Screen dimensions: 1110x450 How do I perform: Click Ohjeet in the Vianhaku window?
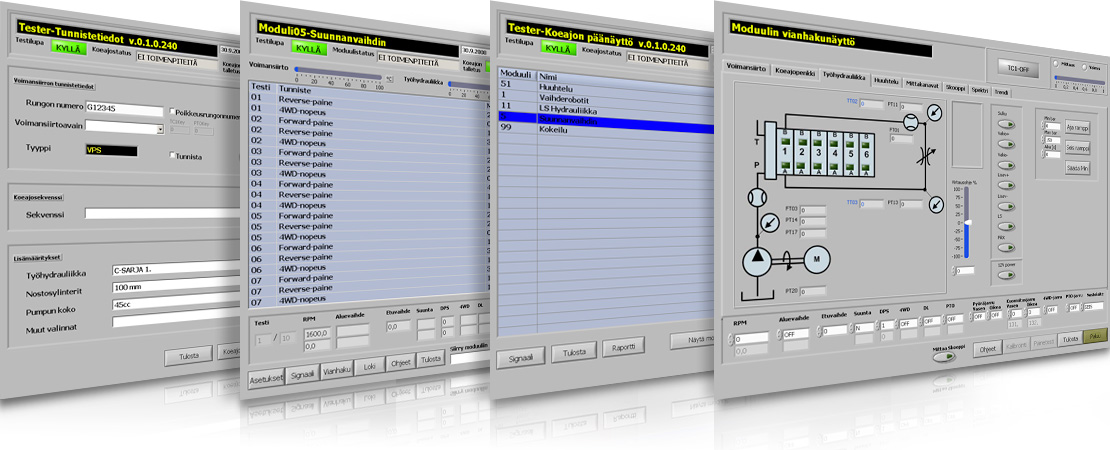987,348
